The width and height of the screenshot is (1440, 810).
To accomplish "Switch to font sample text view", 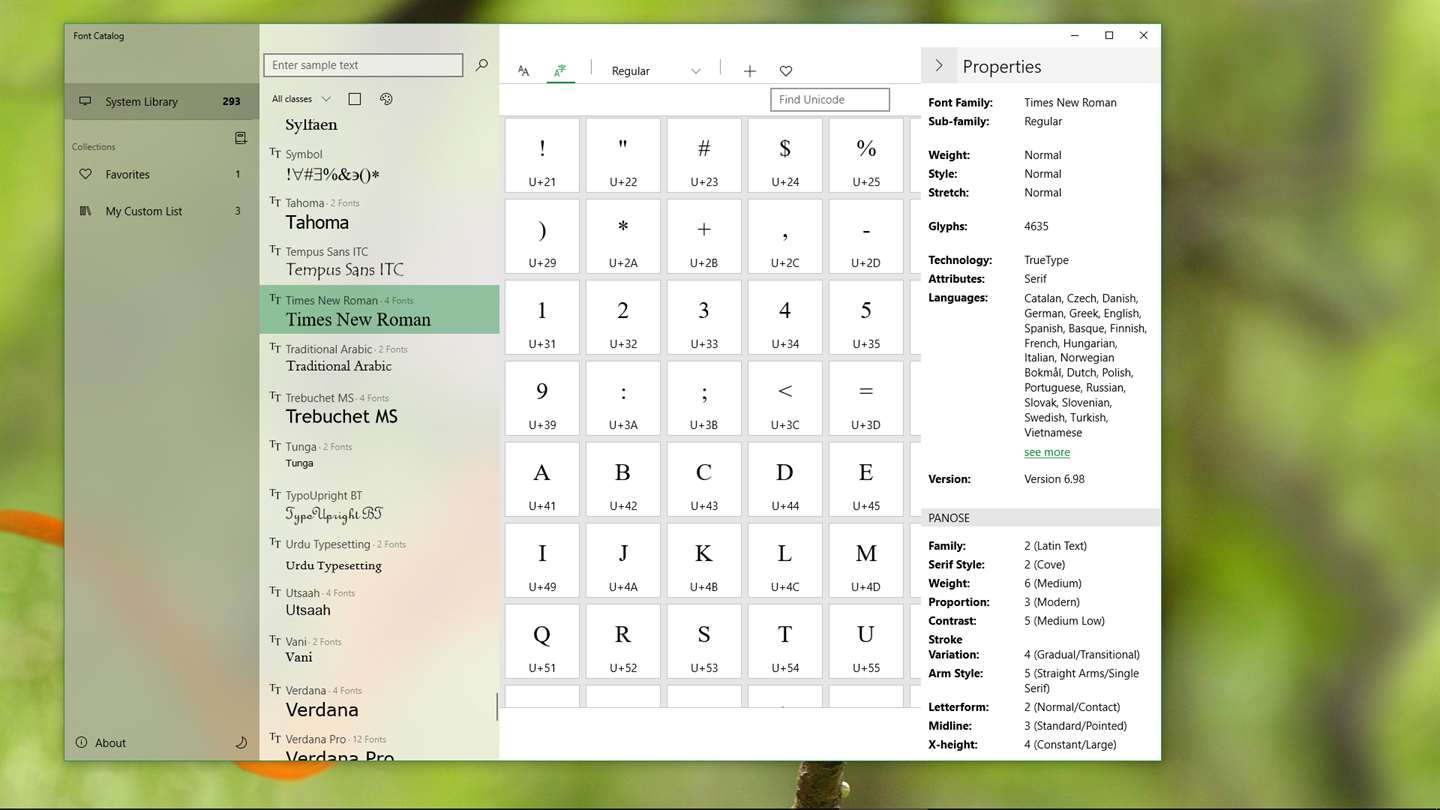I will [x=523, y=71].
